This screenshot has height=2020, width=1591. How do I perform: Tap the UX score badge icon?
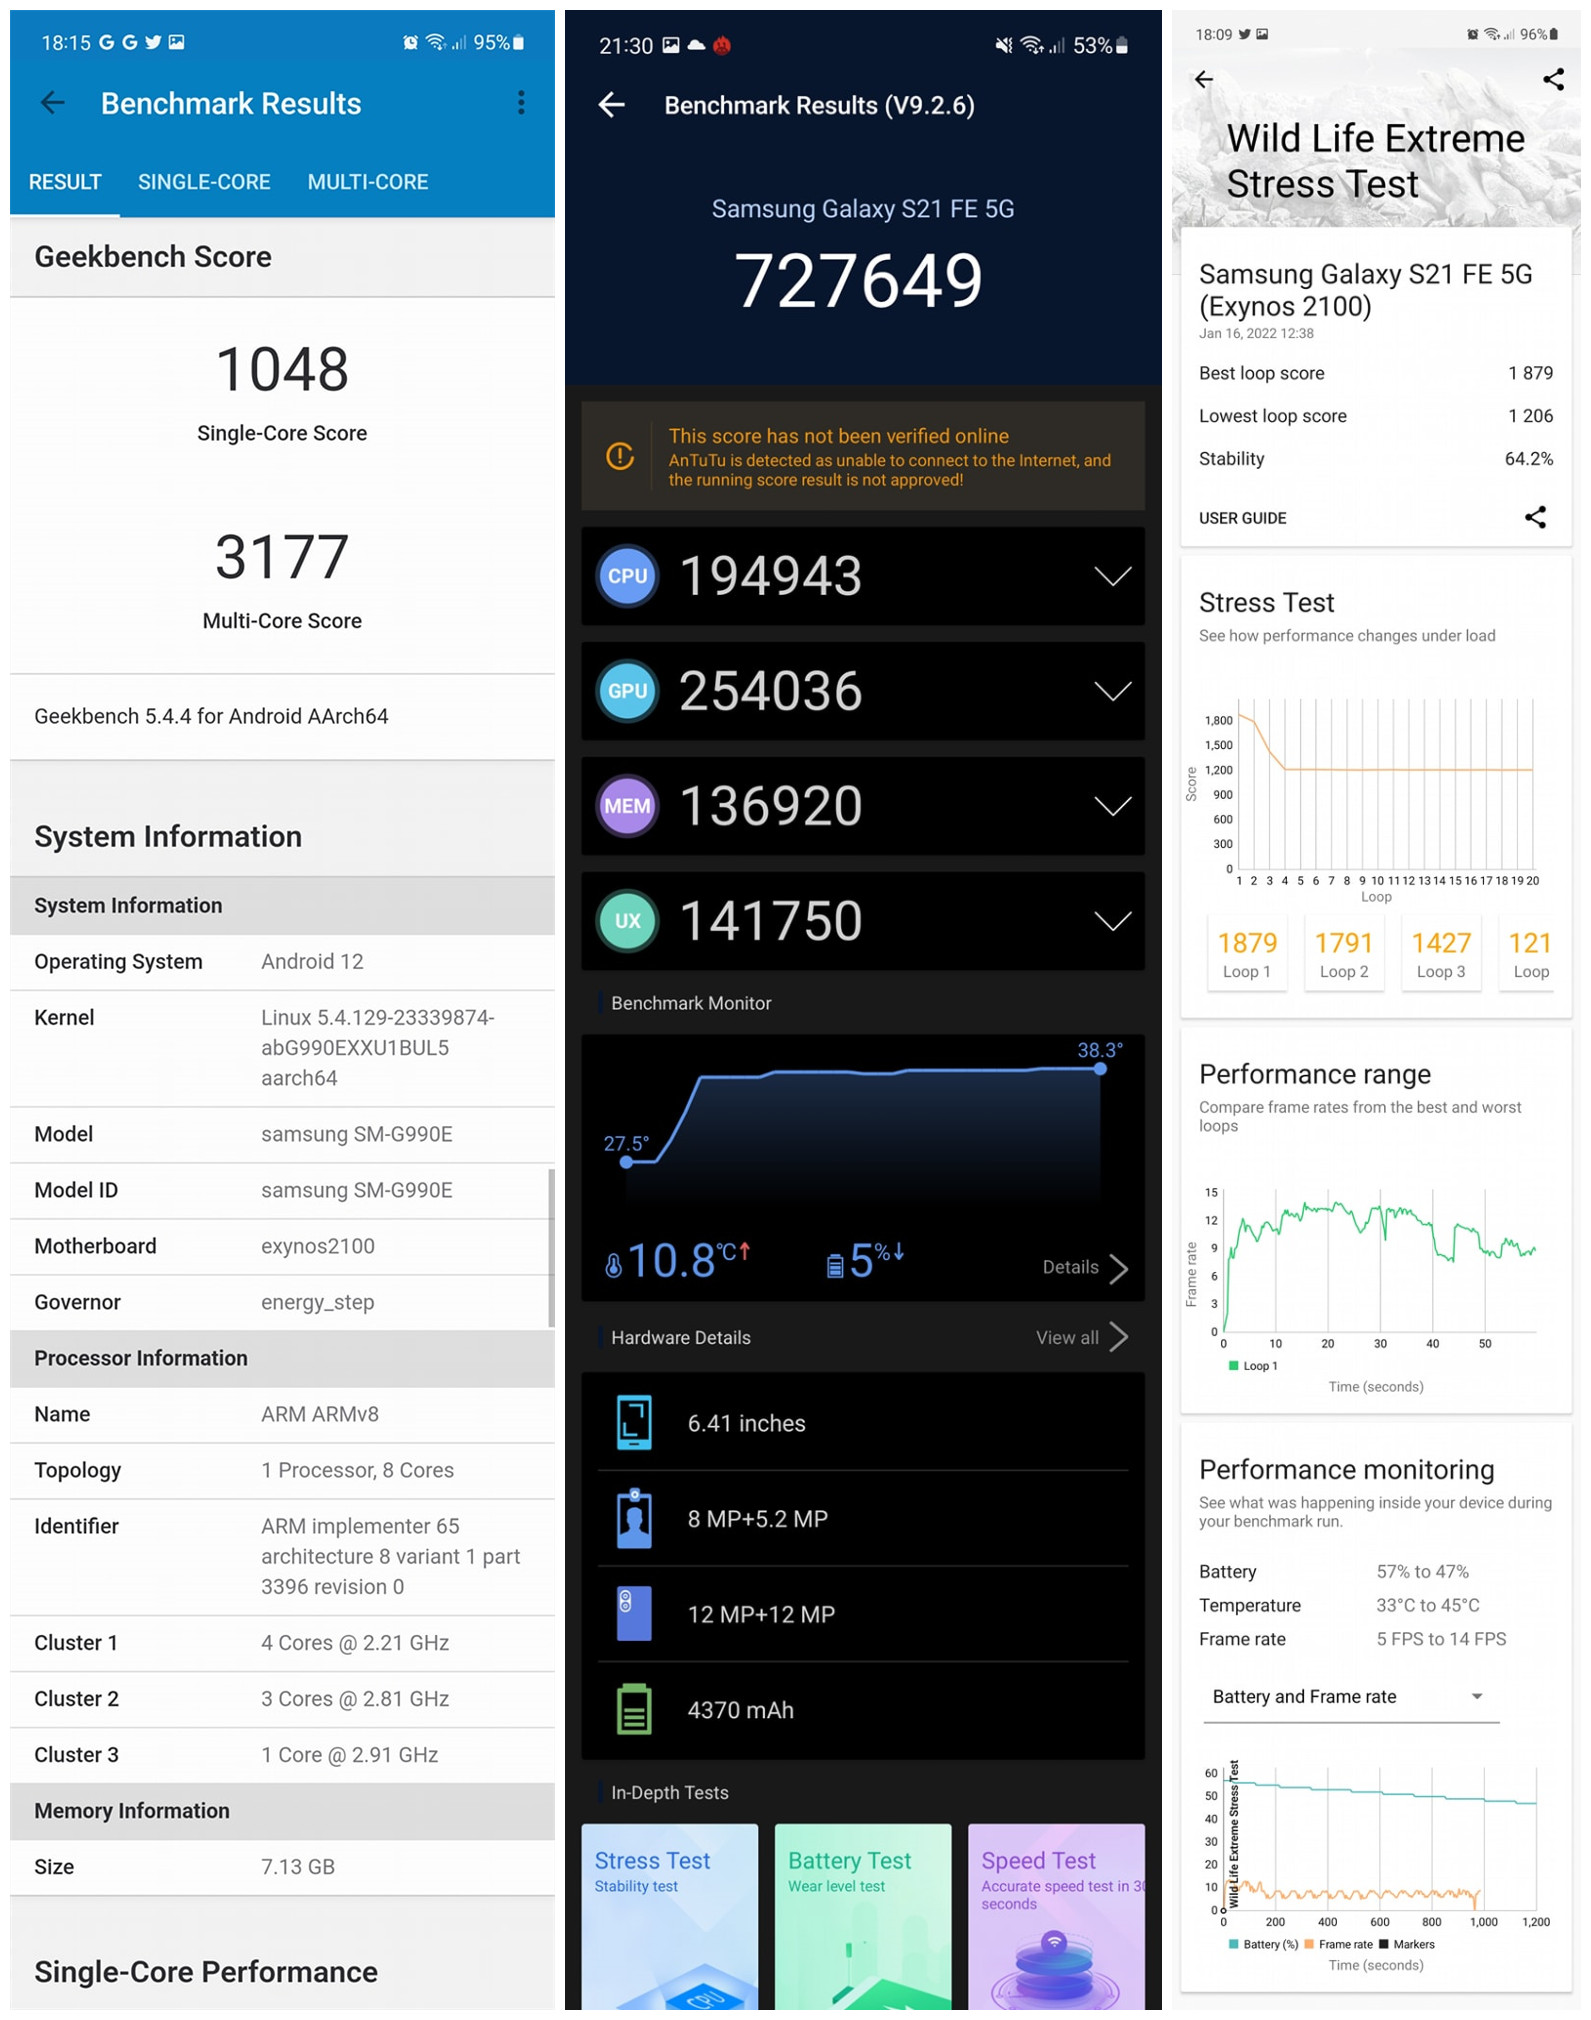tap(628, 921)
